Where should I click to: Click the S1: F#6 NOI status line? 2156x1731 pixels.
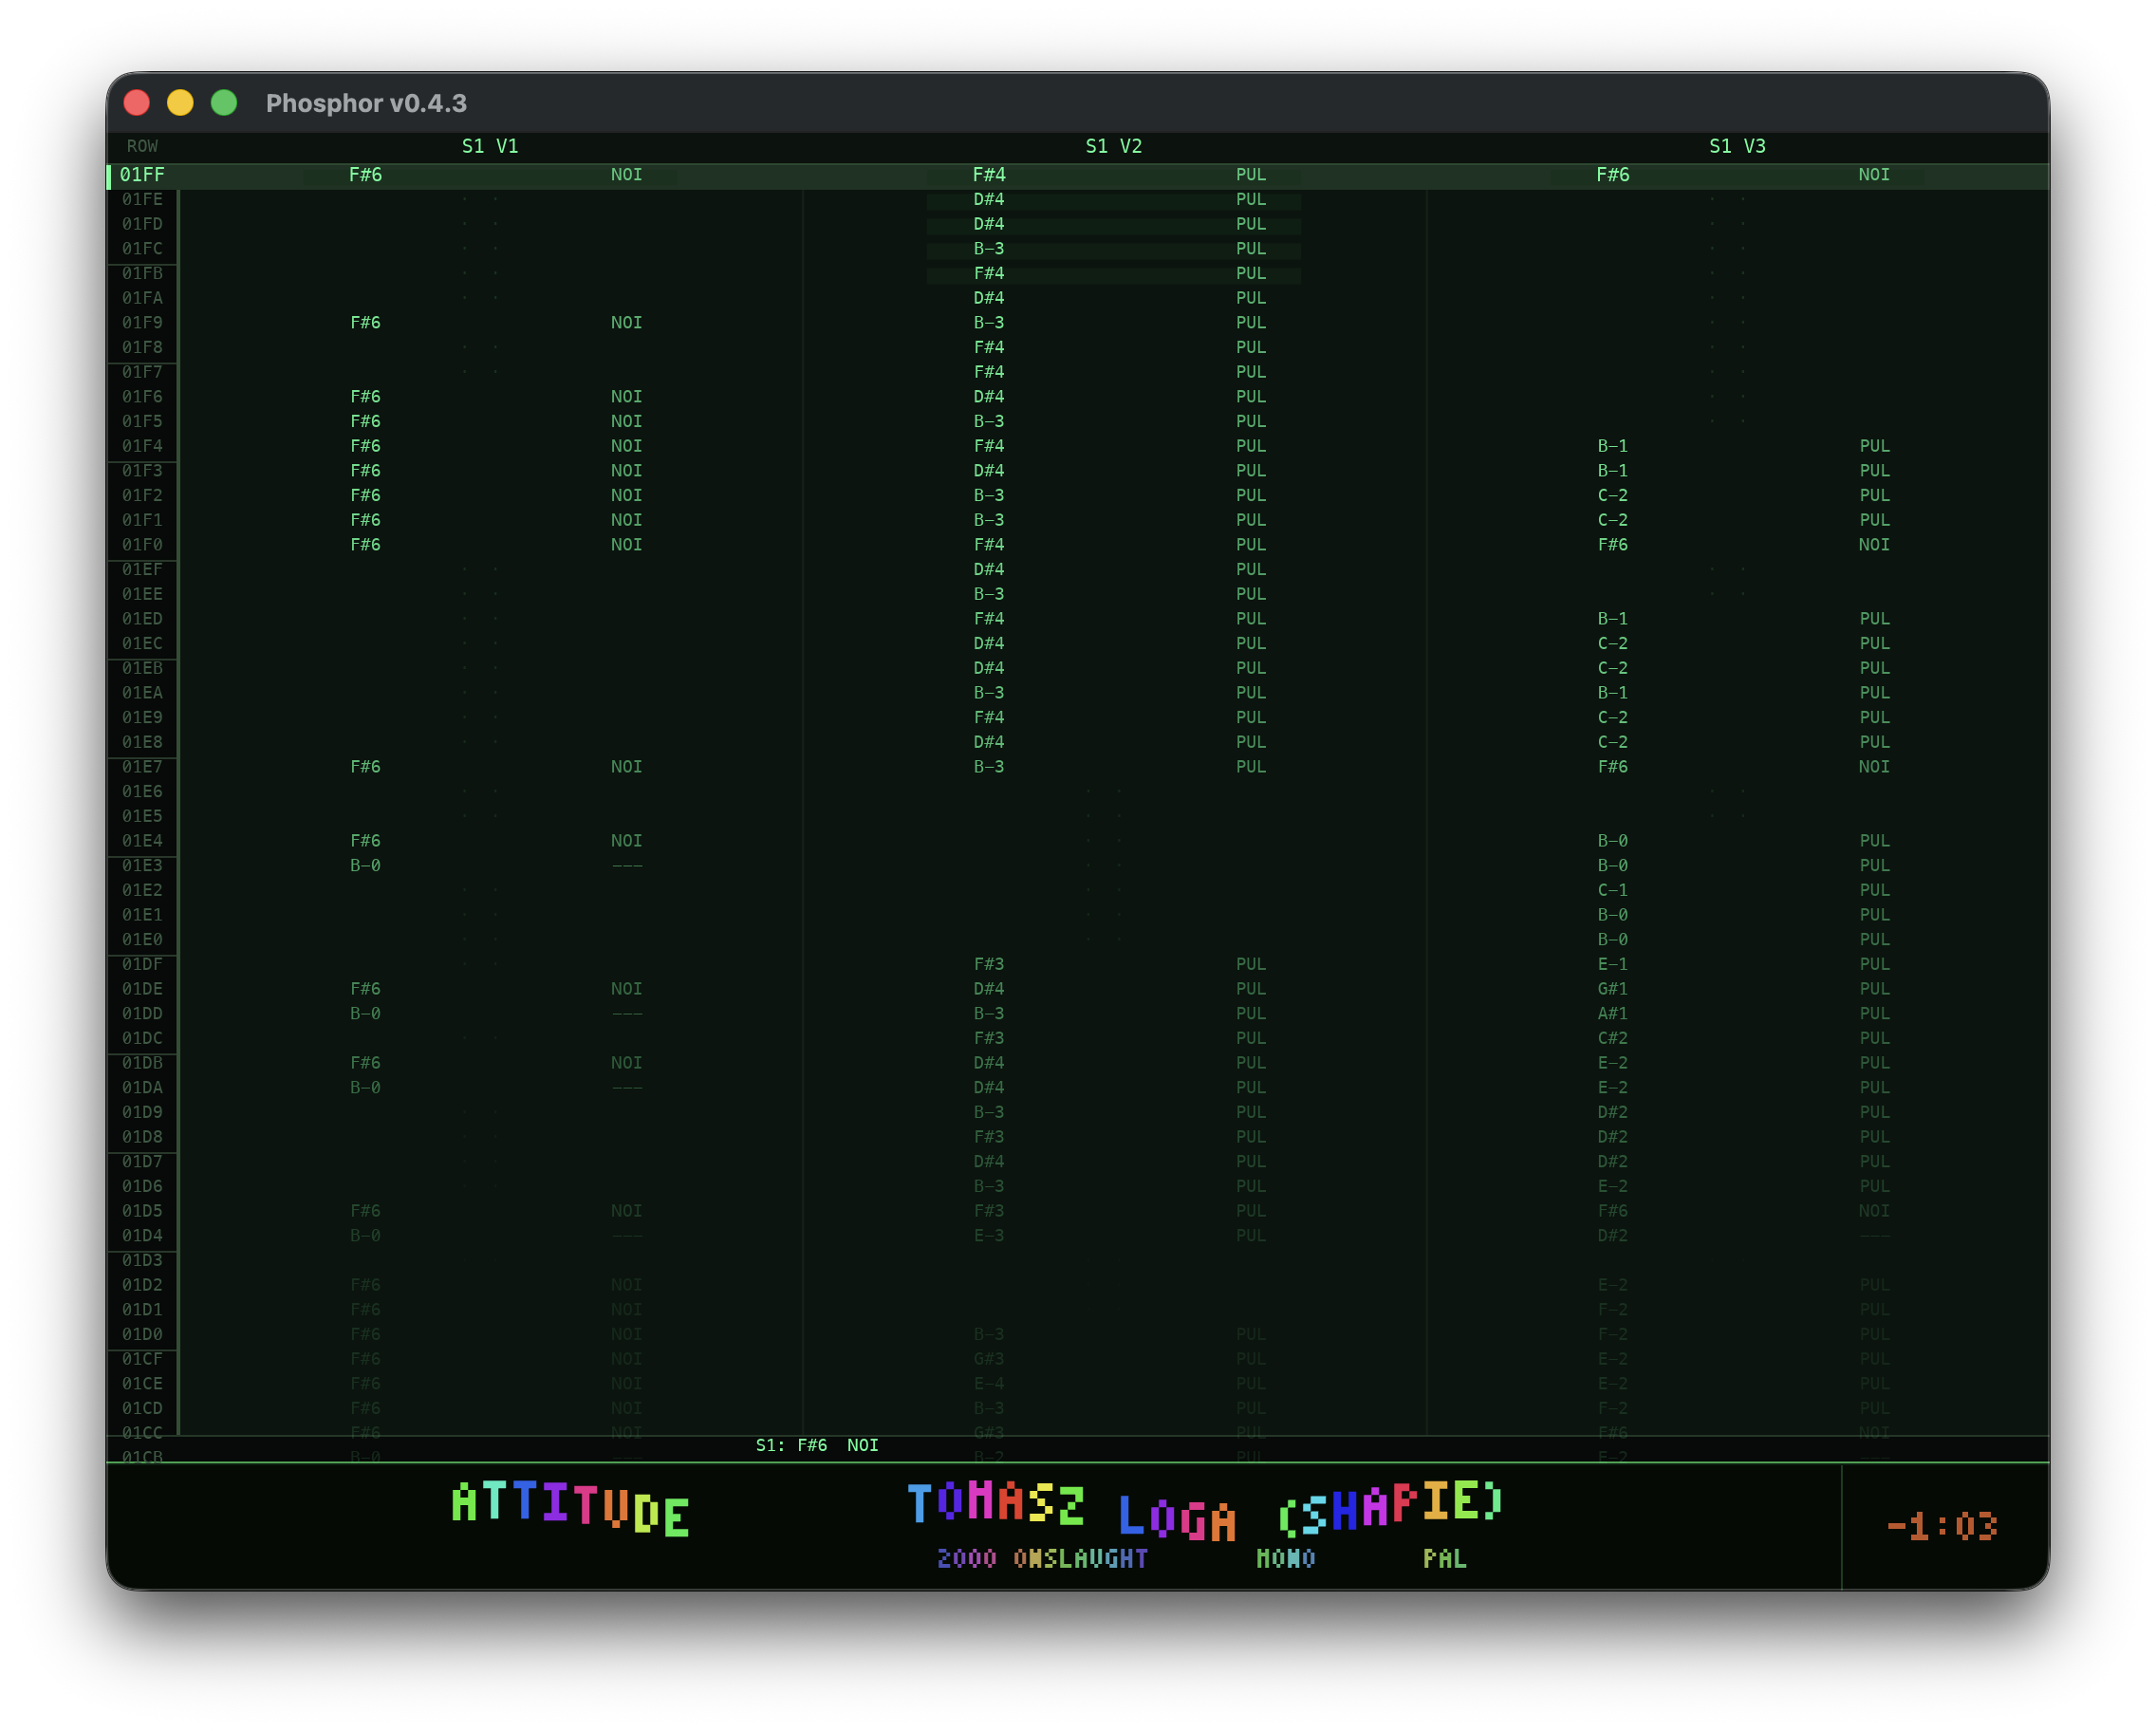(x=817, y=1446)
